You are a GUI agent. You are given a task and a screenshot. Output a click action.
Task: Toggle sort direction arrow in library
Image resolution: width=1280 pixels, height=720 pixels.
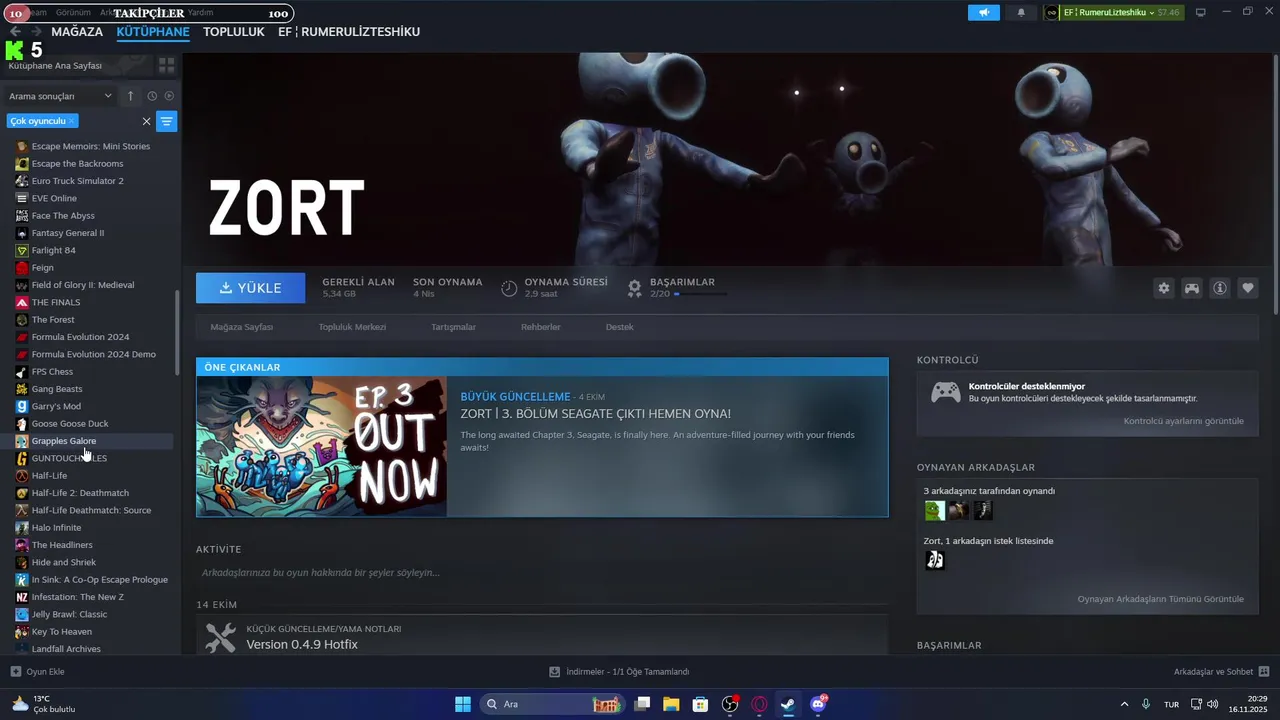tap(130, 96)
